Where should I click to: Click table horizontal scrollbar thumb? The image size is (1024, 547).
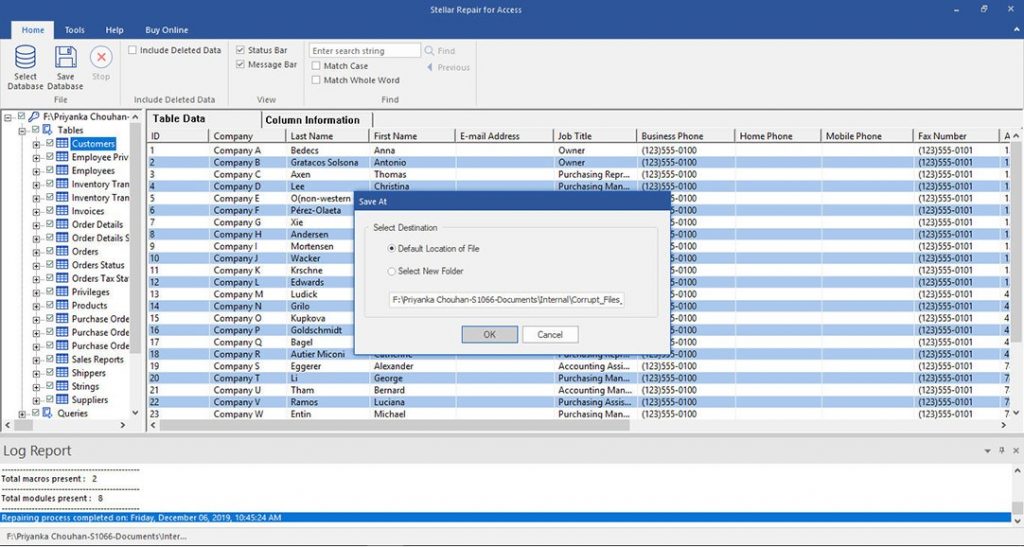(394, 425)
